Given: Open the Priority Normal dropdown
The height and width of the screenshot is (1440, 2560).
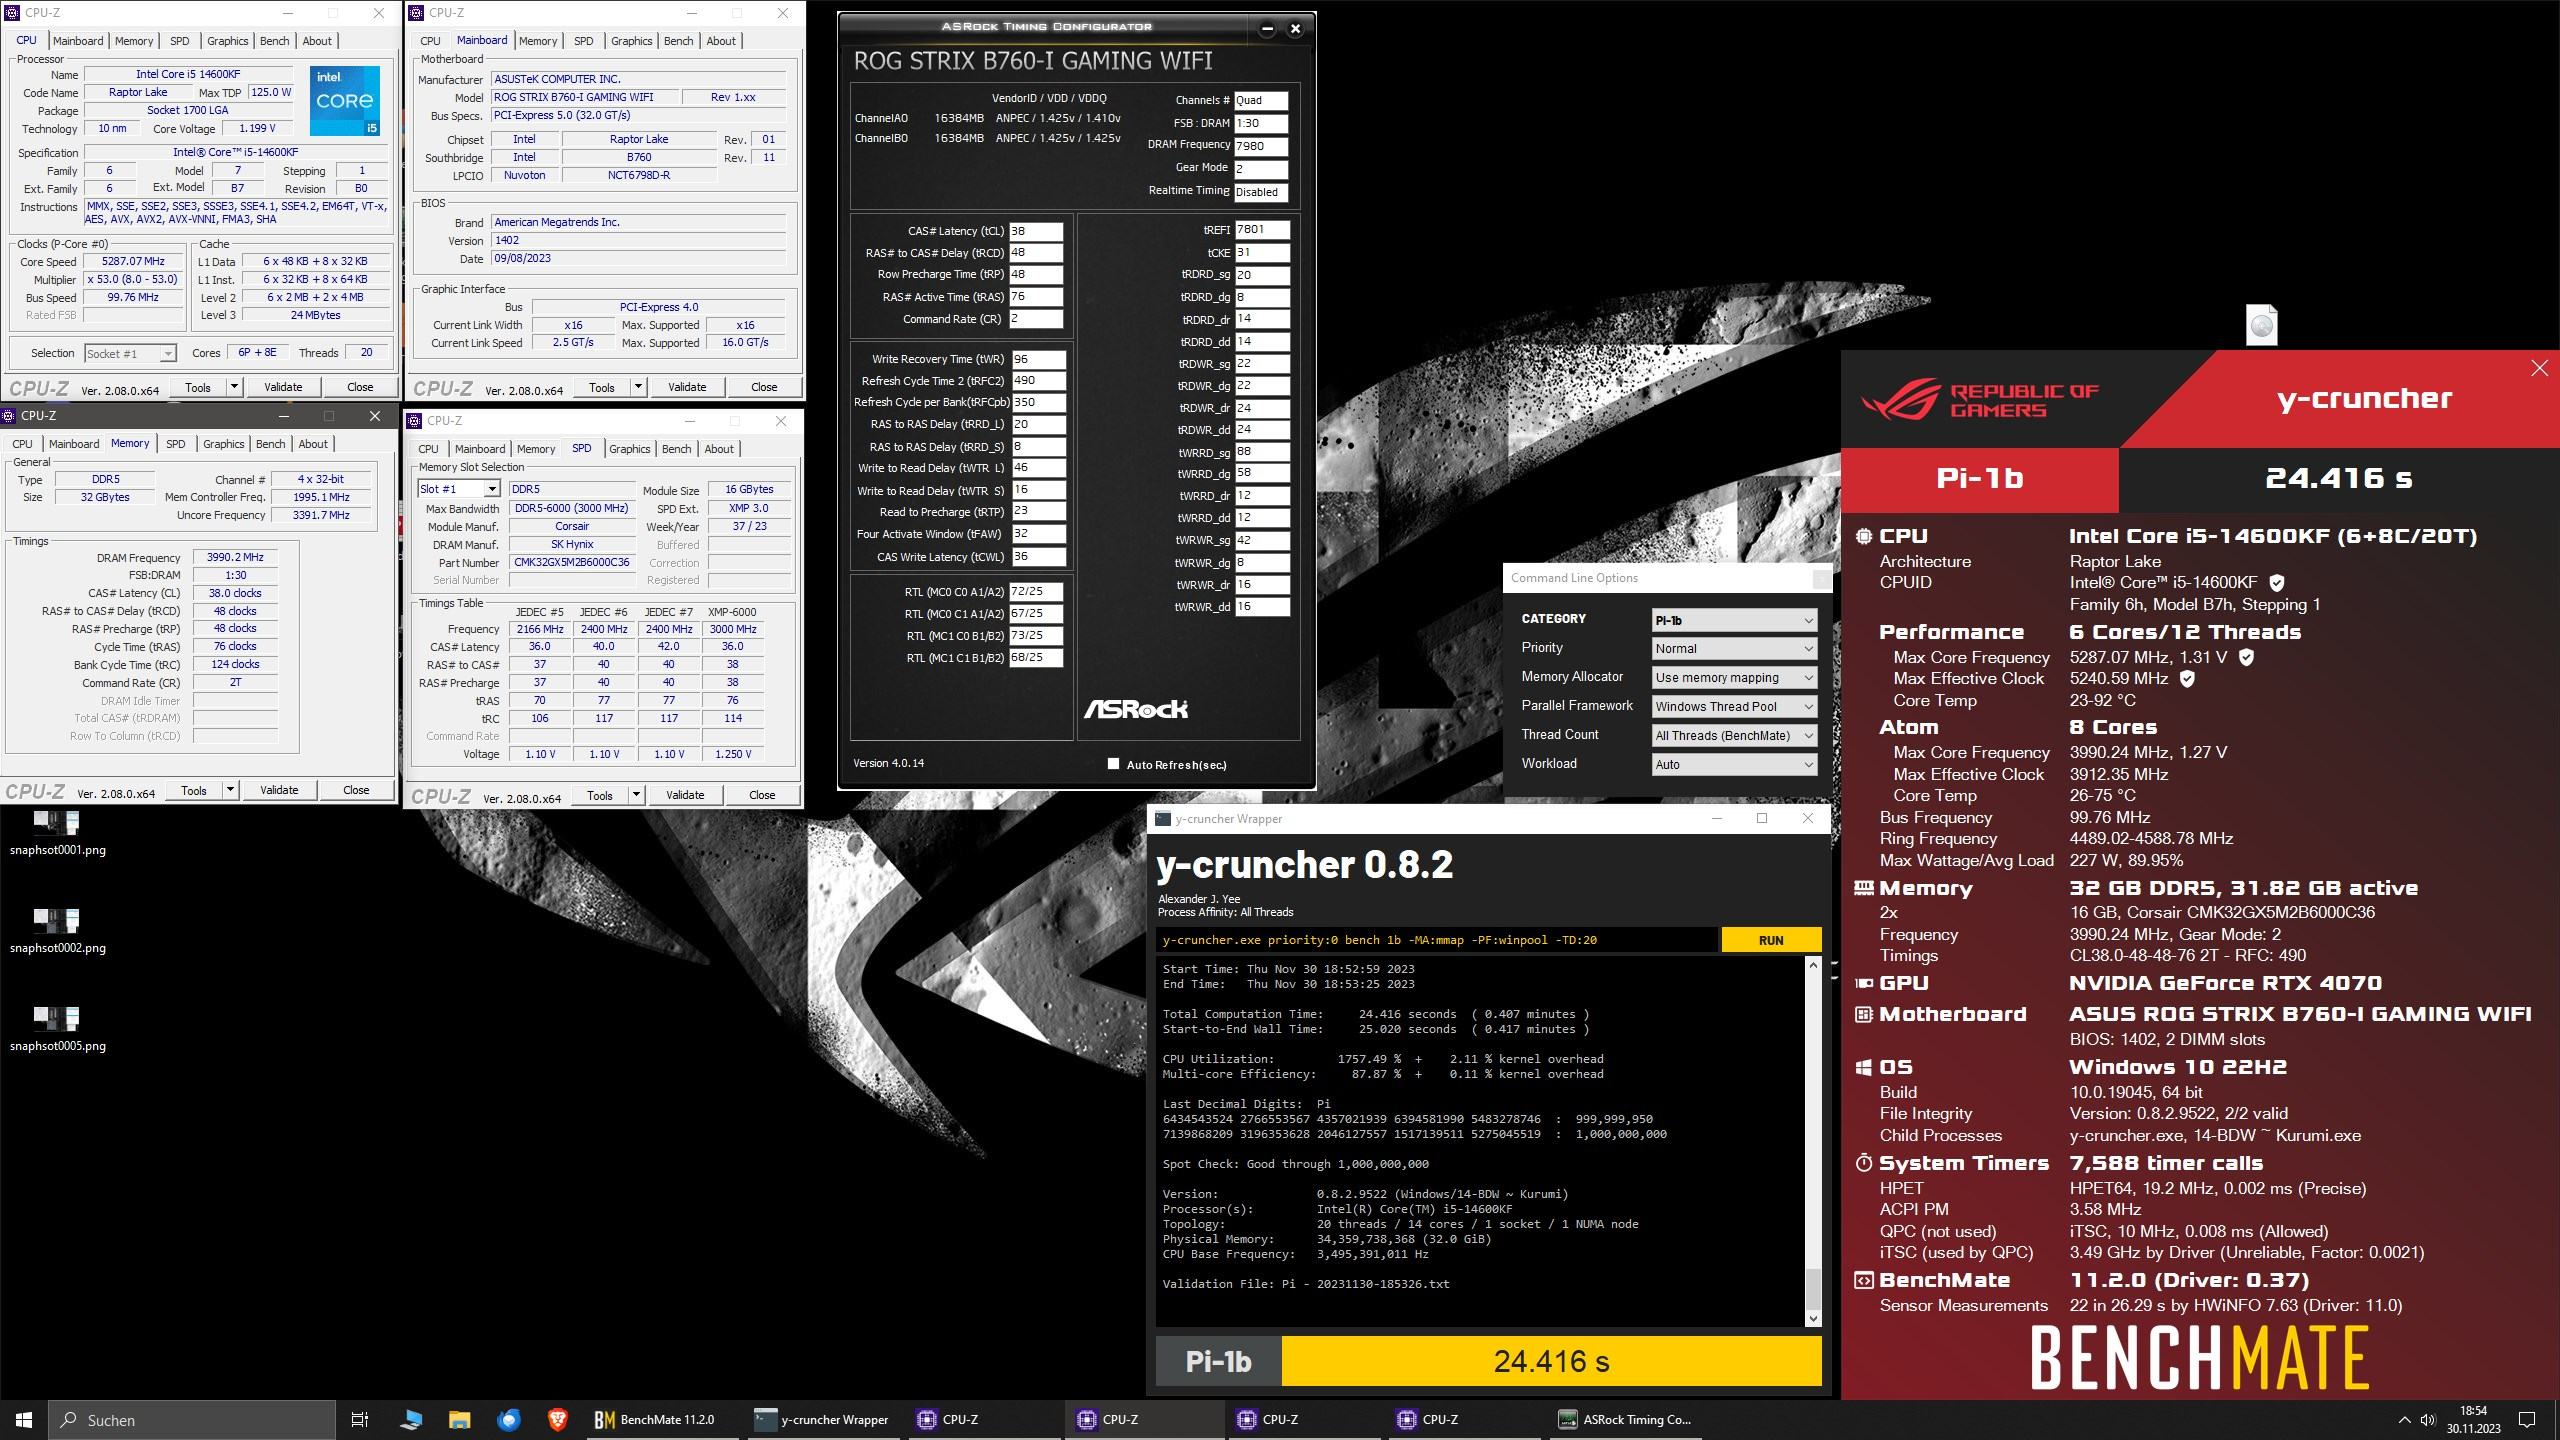Looking at the screenshot, I should (x=1733, y=648).
